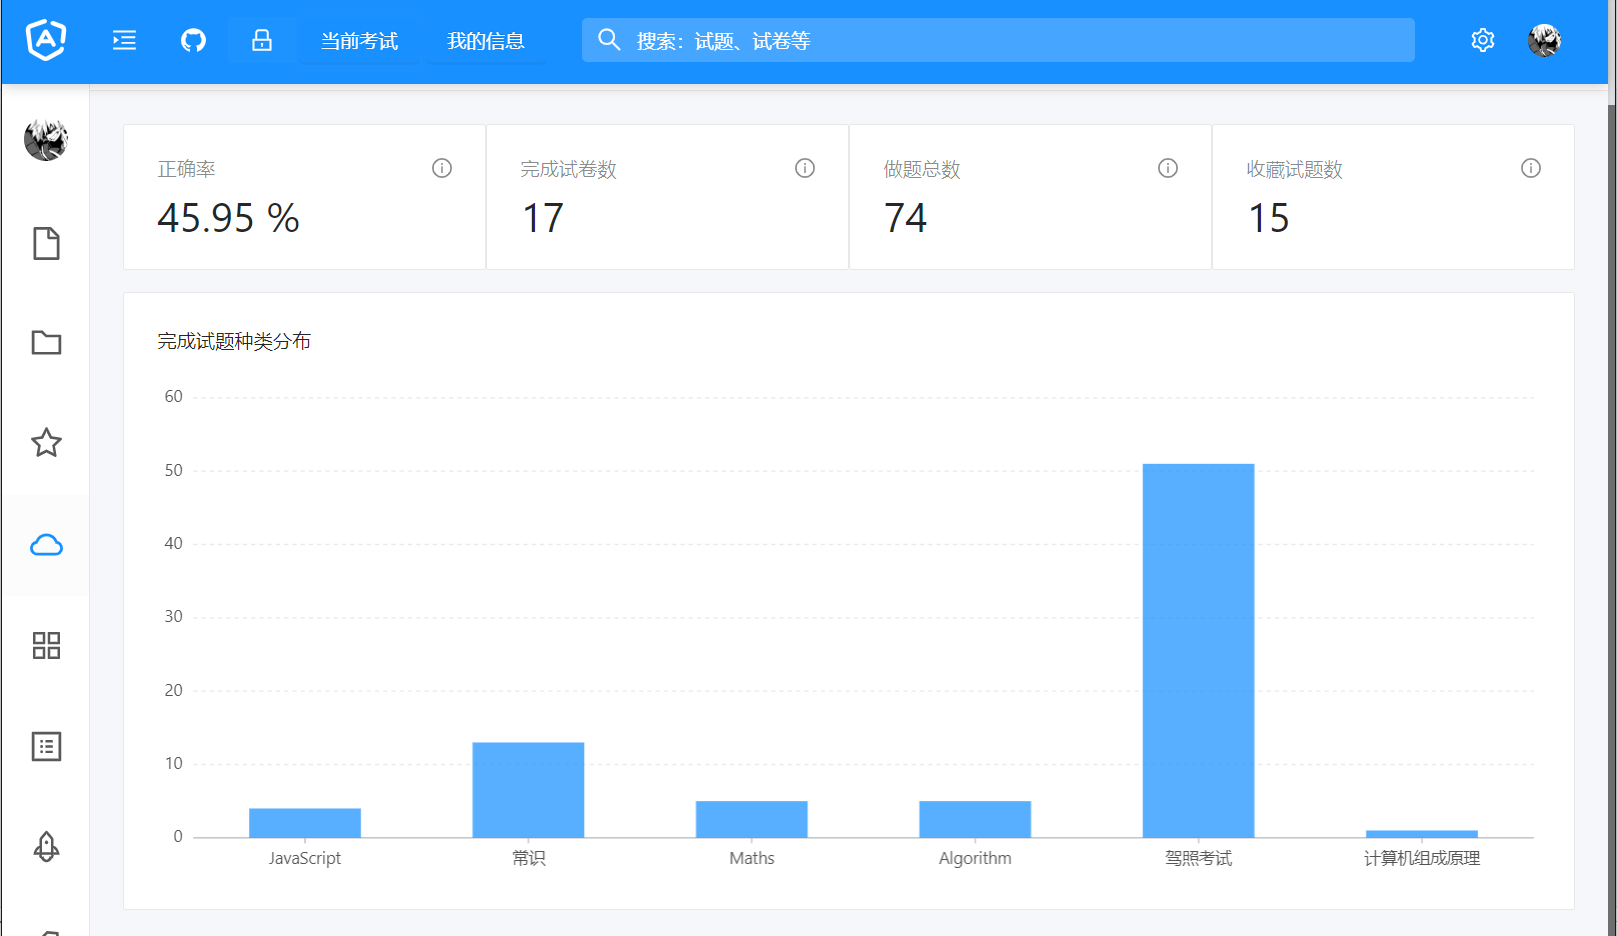
Task: Open the 我的信息 menu
Action: (486, 41)
